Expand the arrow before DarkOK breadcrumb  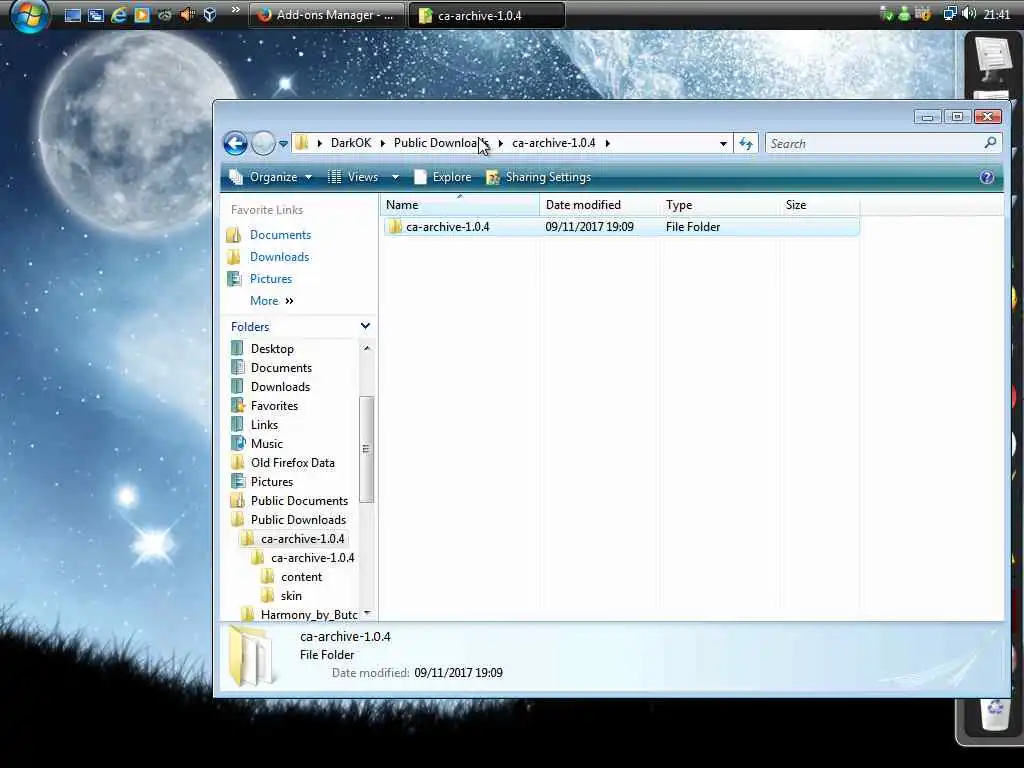(x=319, y=143)
